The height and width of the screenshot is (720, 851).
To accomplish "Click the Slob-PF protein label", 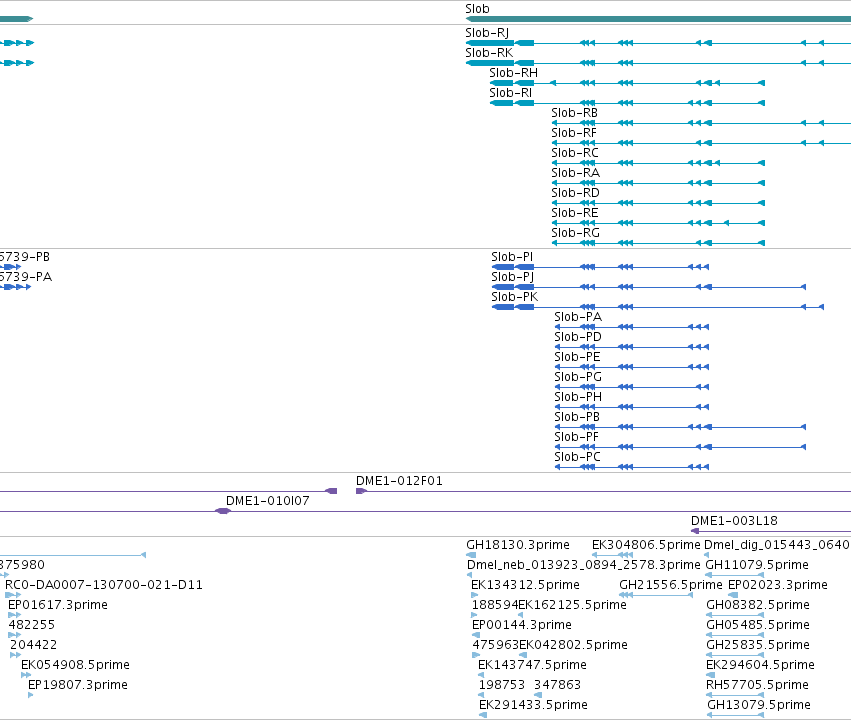I will 576,437.
